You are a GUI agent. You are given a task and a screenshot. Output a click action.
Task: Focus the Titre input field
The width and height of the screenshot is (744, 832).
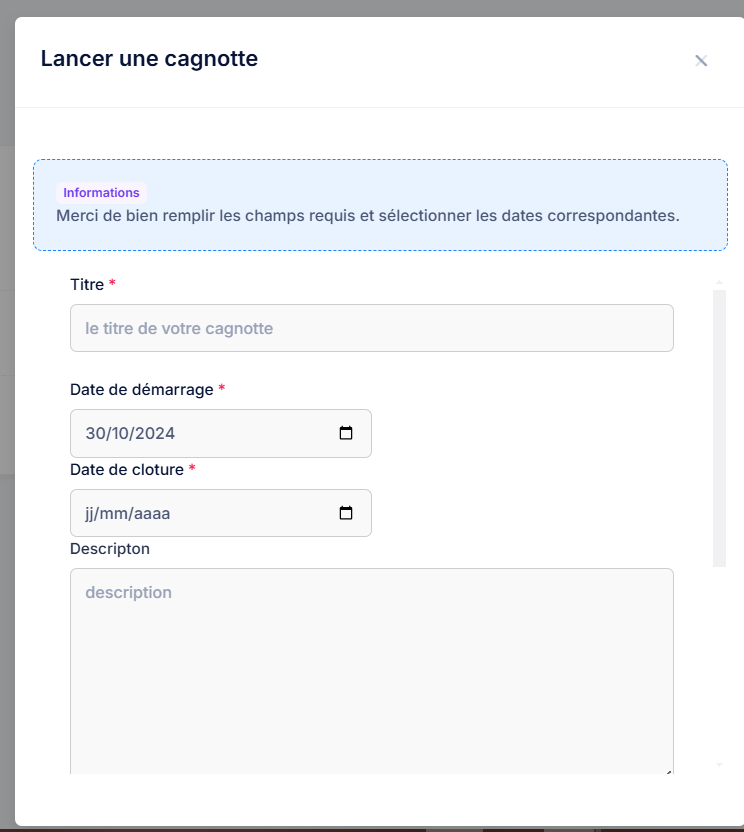[x=372, y=328]
